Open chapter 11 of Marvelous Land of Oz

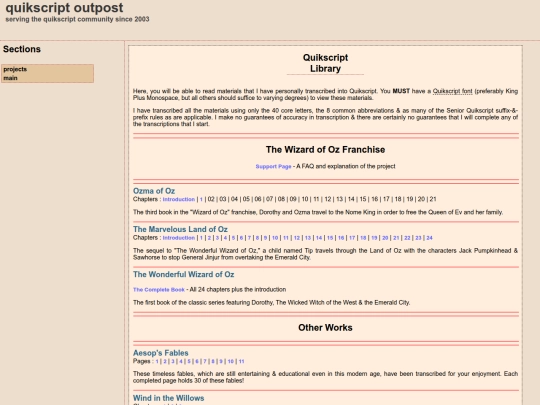point(286,238)
